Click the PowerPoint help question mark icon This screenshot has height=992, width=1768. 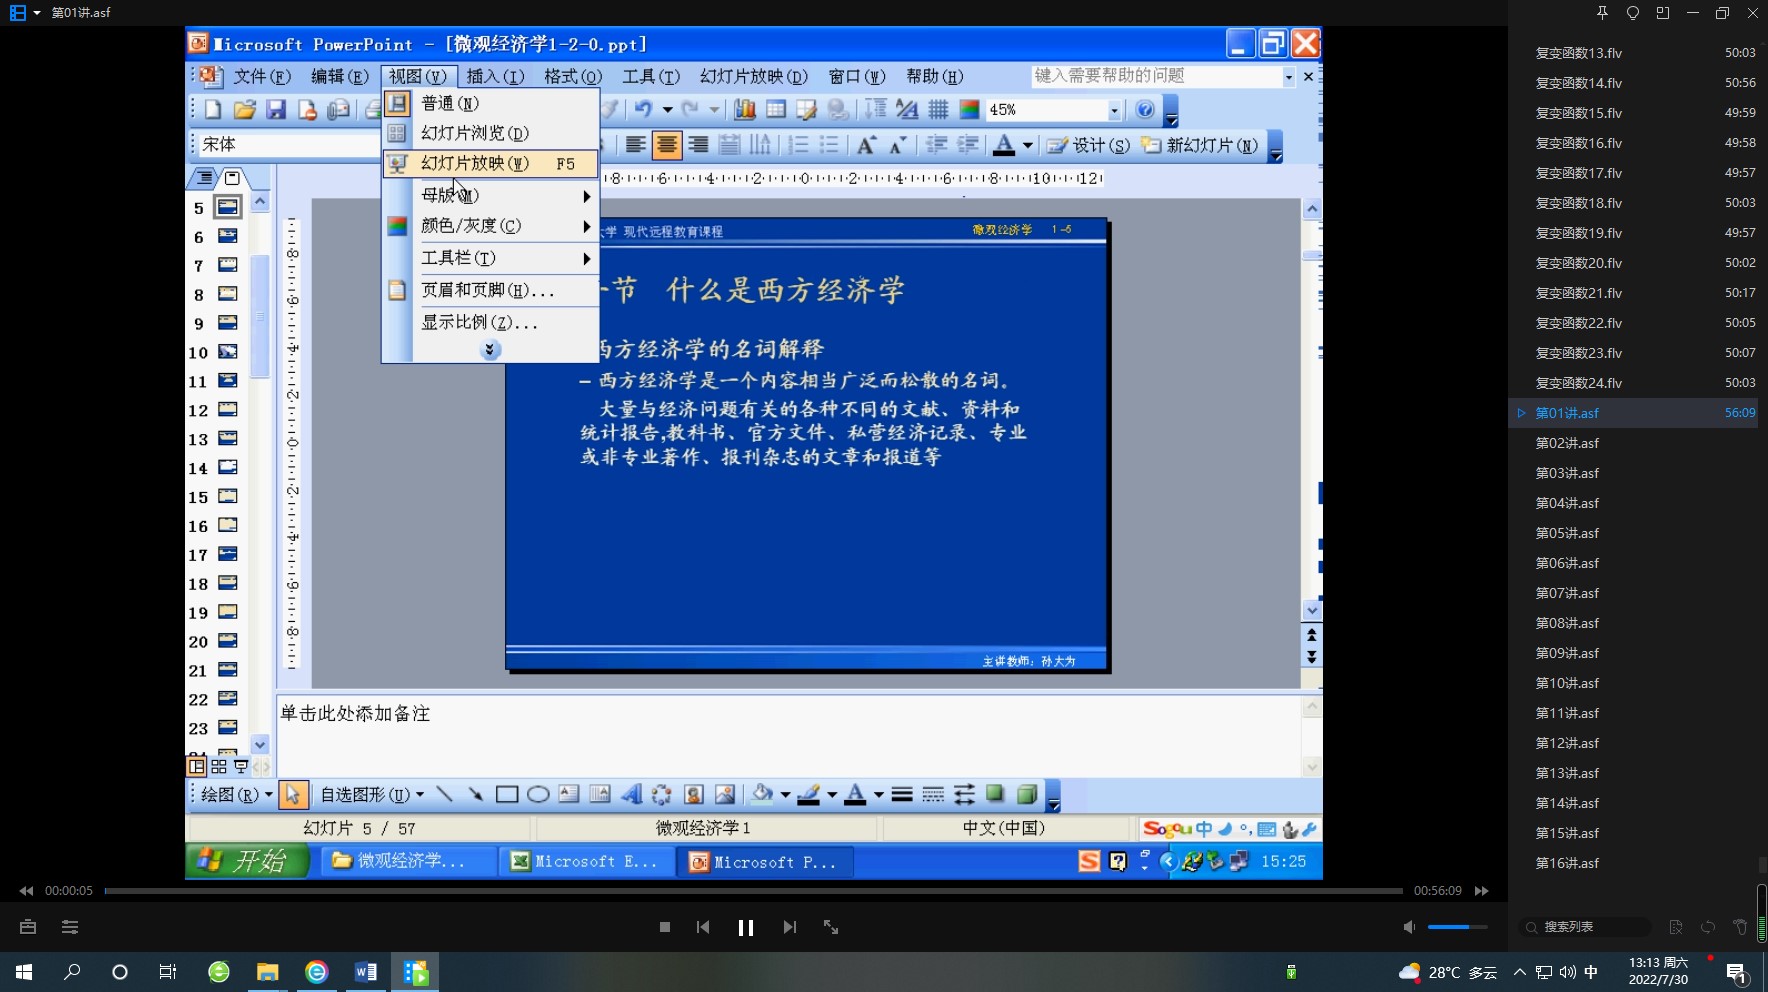1145,109
